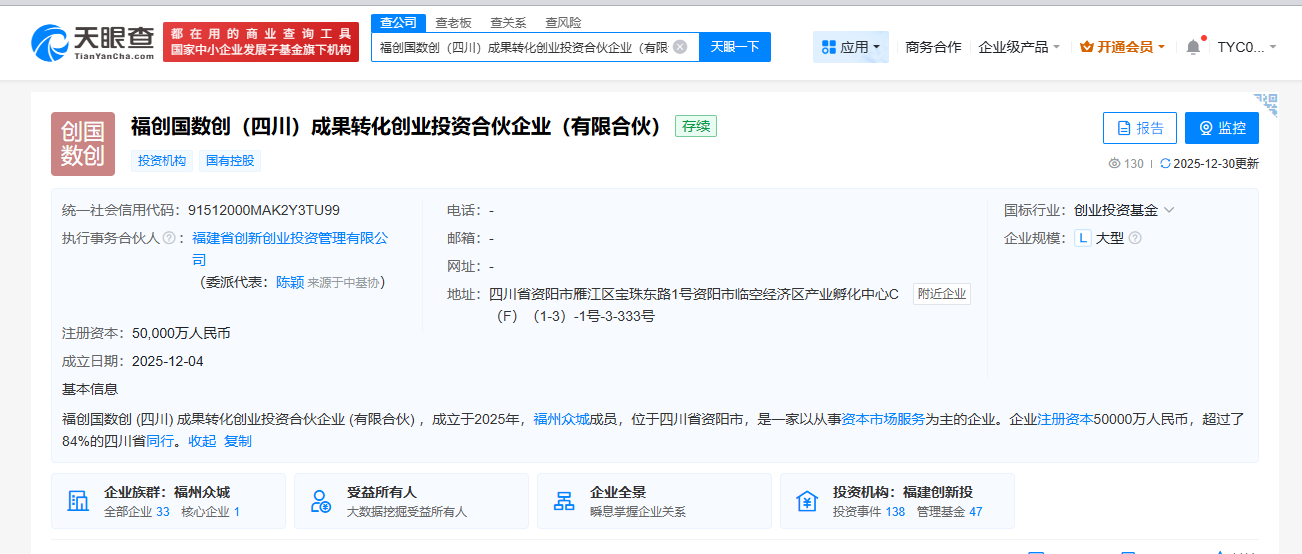1302x554 pixels.
Task: Click the help icon beside 大型
Action: click(x=1135, y=238)
